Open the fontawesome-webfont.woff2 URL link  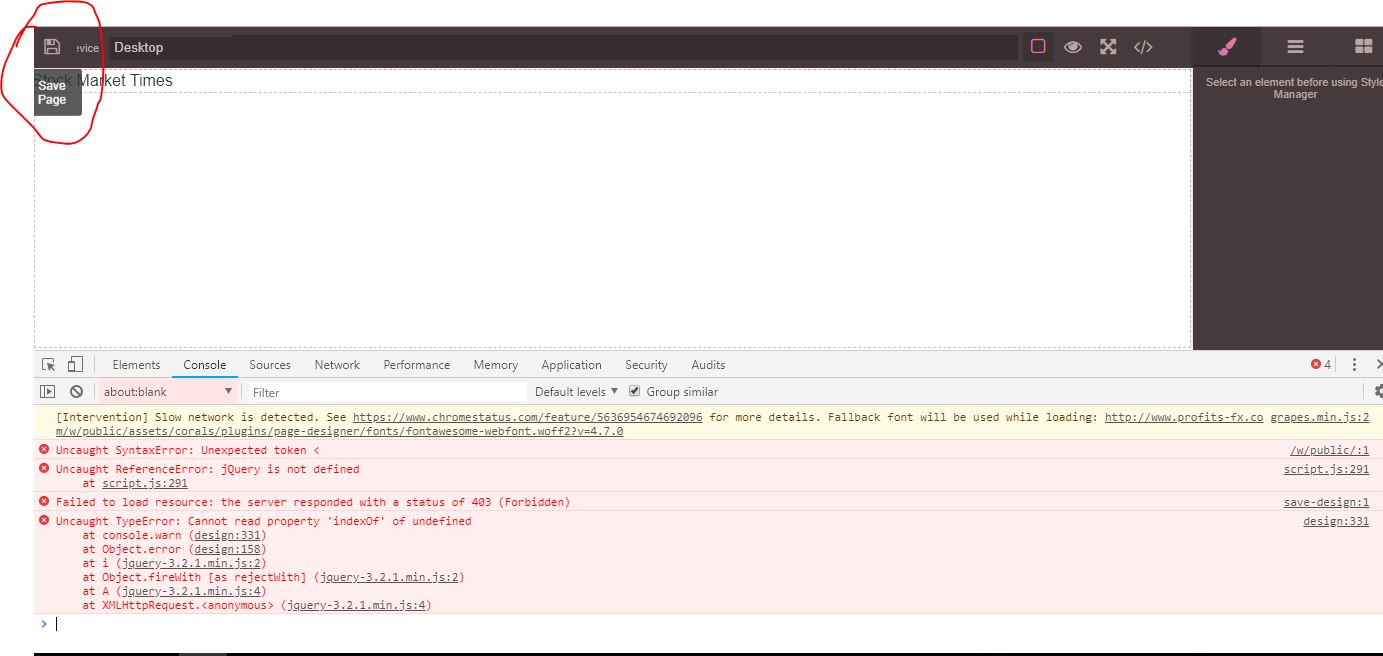pos(339,432)
